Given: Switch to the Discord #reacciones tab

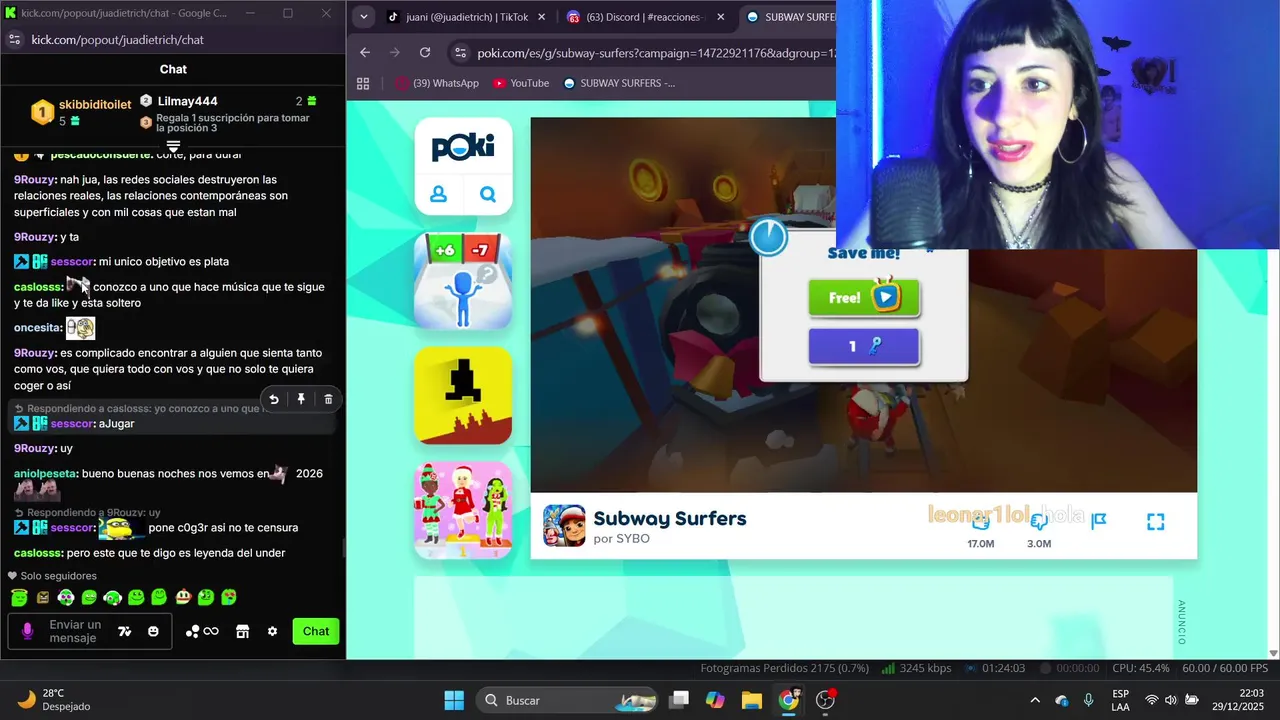Looking at the screenshot, I should 647,17.
